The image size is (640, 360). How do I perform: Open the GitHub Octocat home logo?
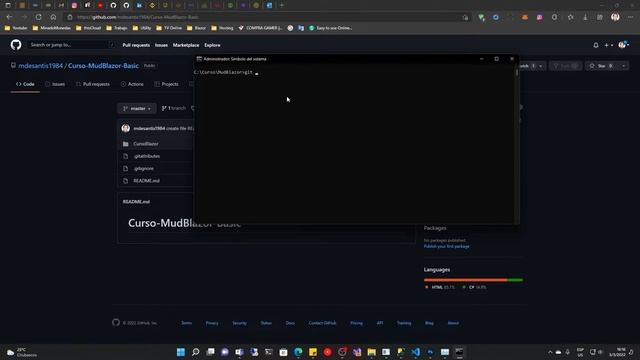tap(16, 44)
